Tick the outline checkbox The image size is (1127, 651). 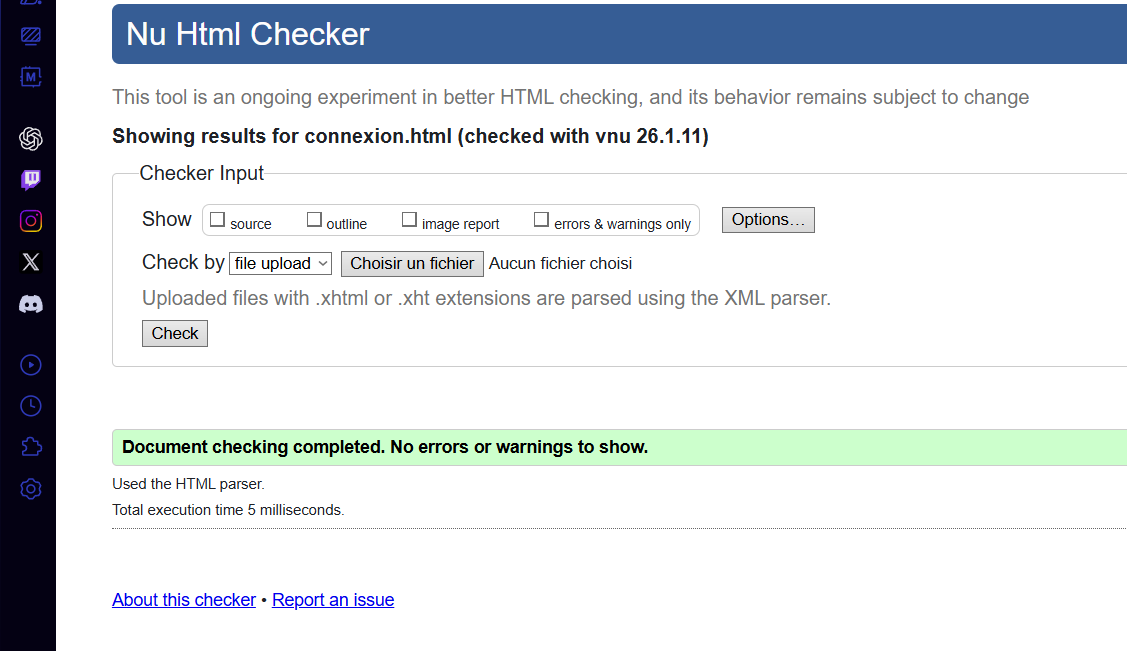click(314, 220)
